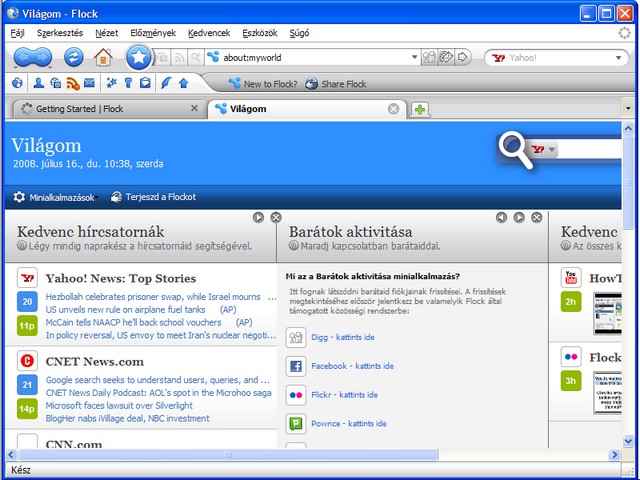Open the Blog Editor quill icon
Screen dimensions: 640x480
pos(166,83)
